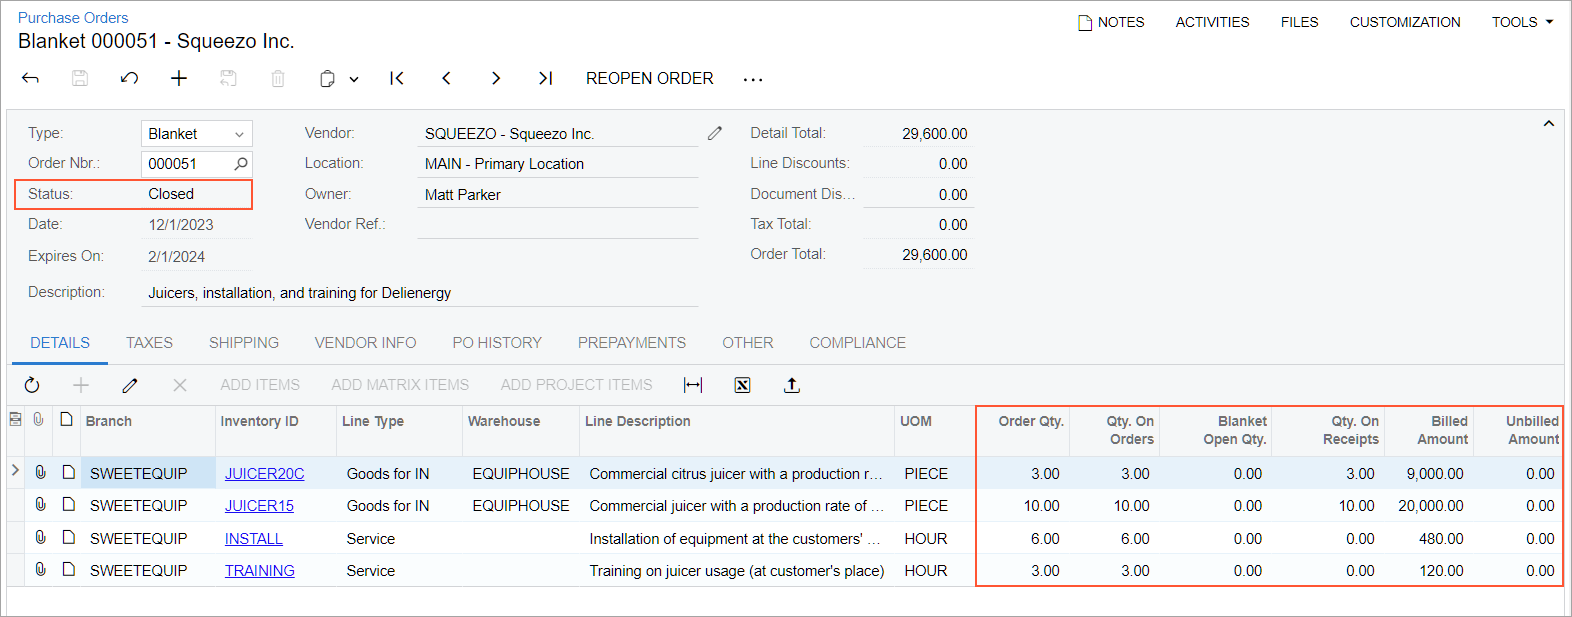Refresh the details grid

tap(32, 385)
